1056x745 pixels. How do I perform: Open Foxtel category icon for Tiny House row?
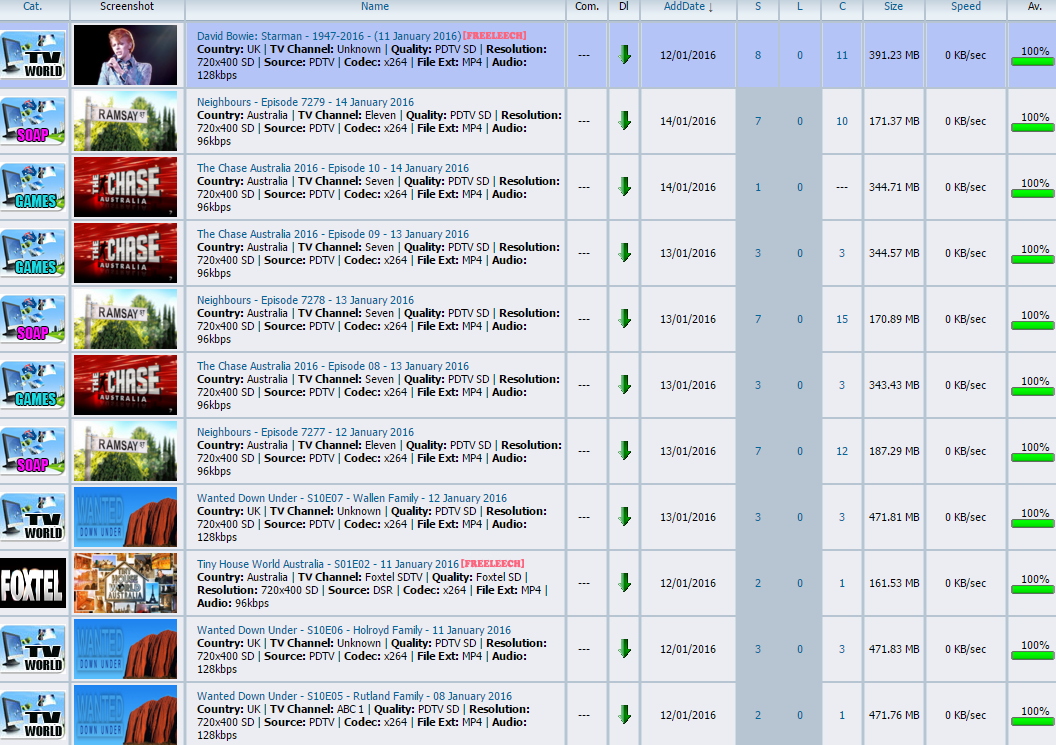coord(33,583)
